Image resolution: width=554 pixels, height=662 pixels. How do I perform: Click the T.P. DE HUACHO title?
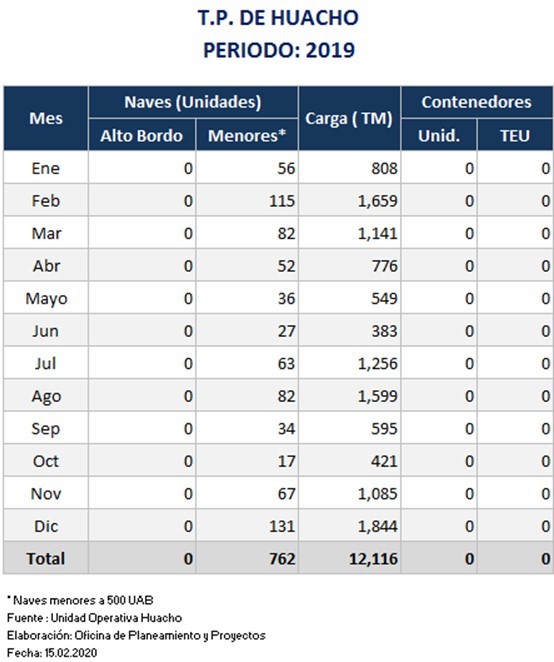point(278,18)
